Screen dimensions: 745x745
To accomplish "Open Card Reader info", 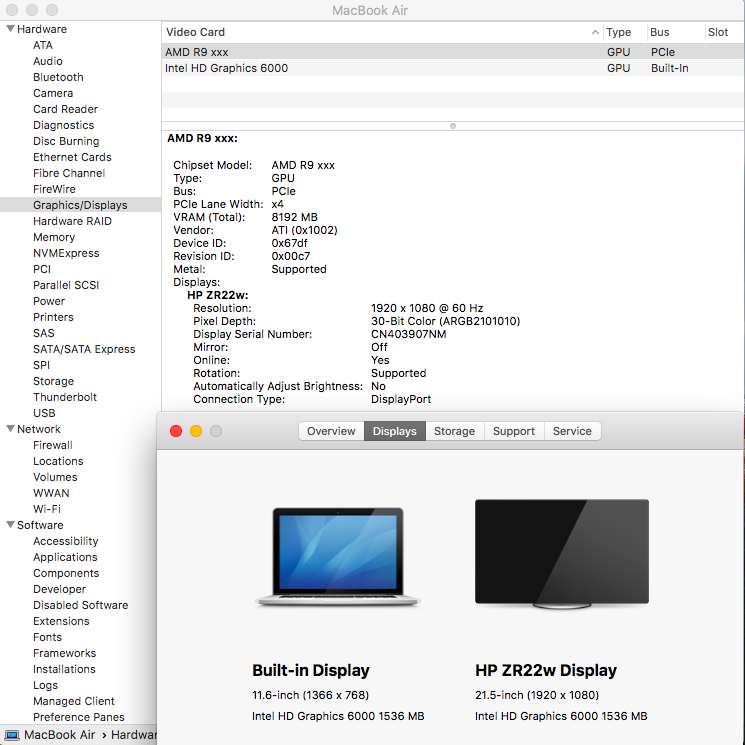I will pyautogui.click(x=65, y=109).
